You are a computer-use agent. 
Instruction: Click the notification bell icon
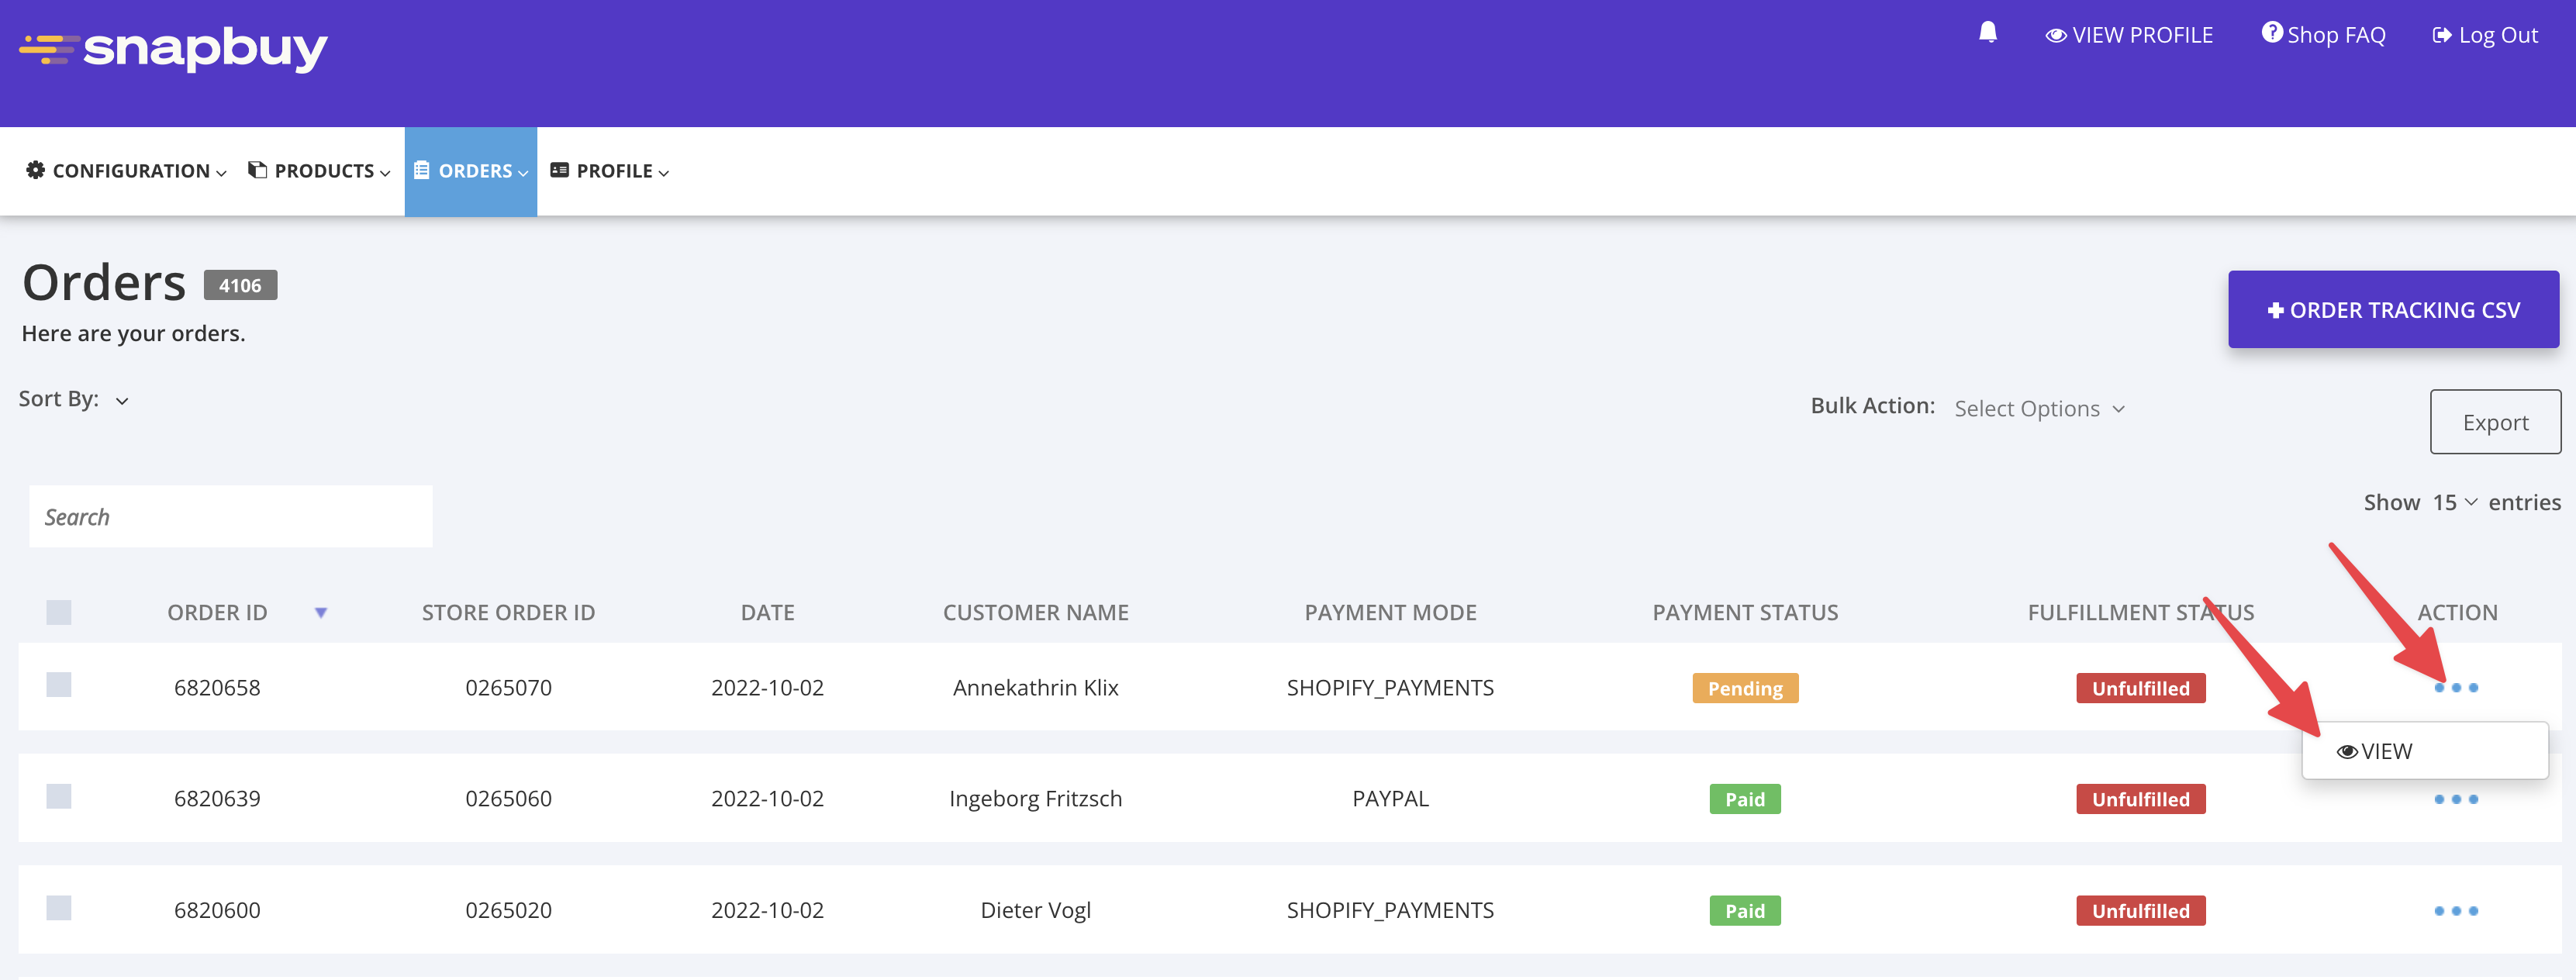click(x=1987, y=33)
